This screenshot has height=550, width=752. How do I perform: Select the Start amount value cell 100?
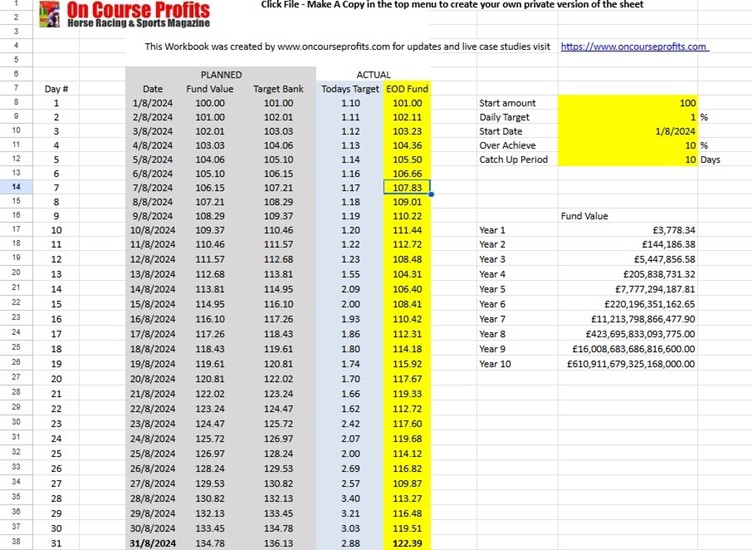coord(627,103)
